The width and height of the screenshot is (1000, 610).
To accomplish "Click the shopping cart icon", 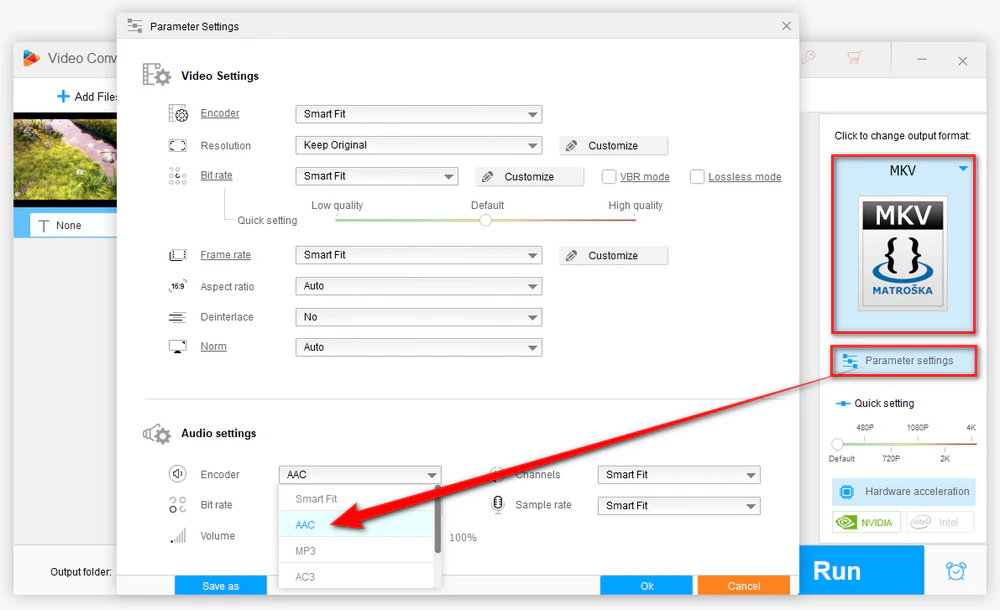I will tap(854, 57).
